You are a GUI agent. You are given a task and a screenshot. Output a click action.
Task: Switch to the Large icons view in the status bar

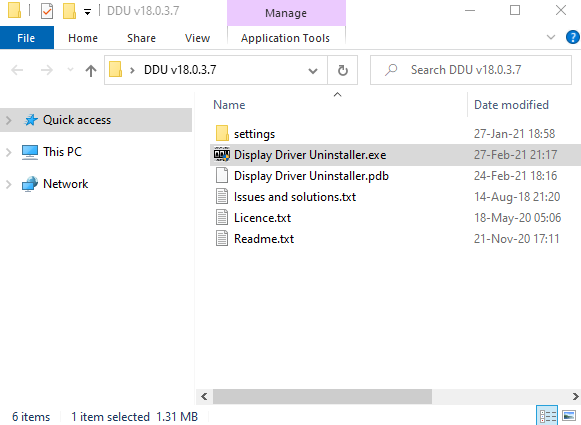(x=569, y=416)
